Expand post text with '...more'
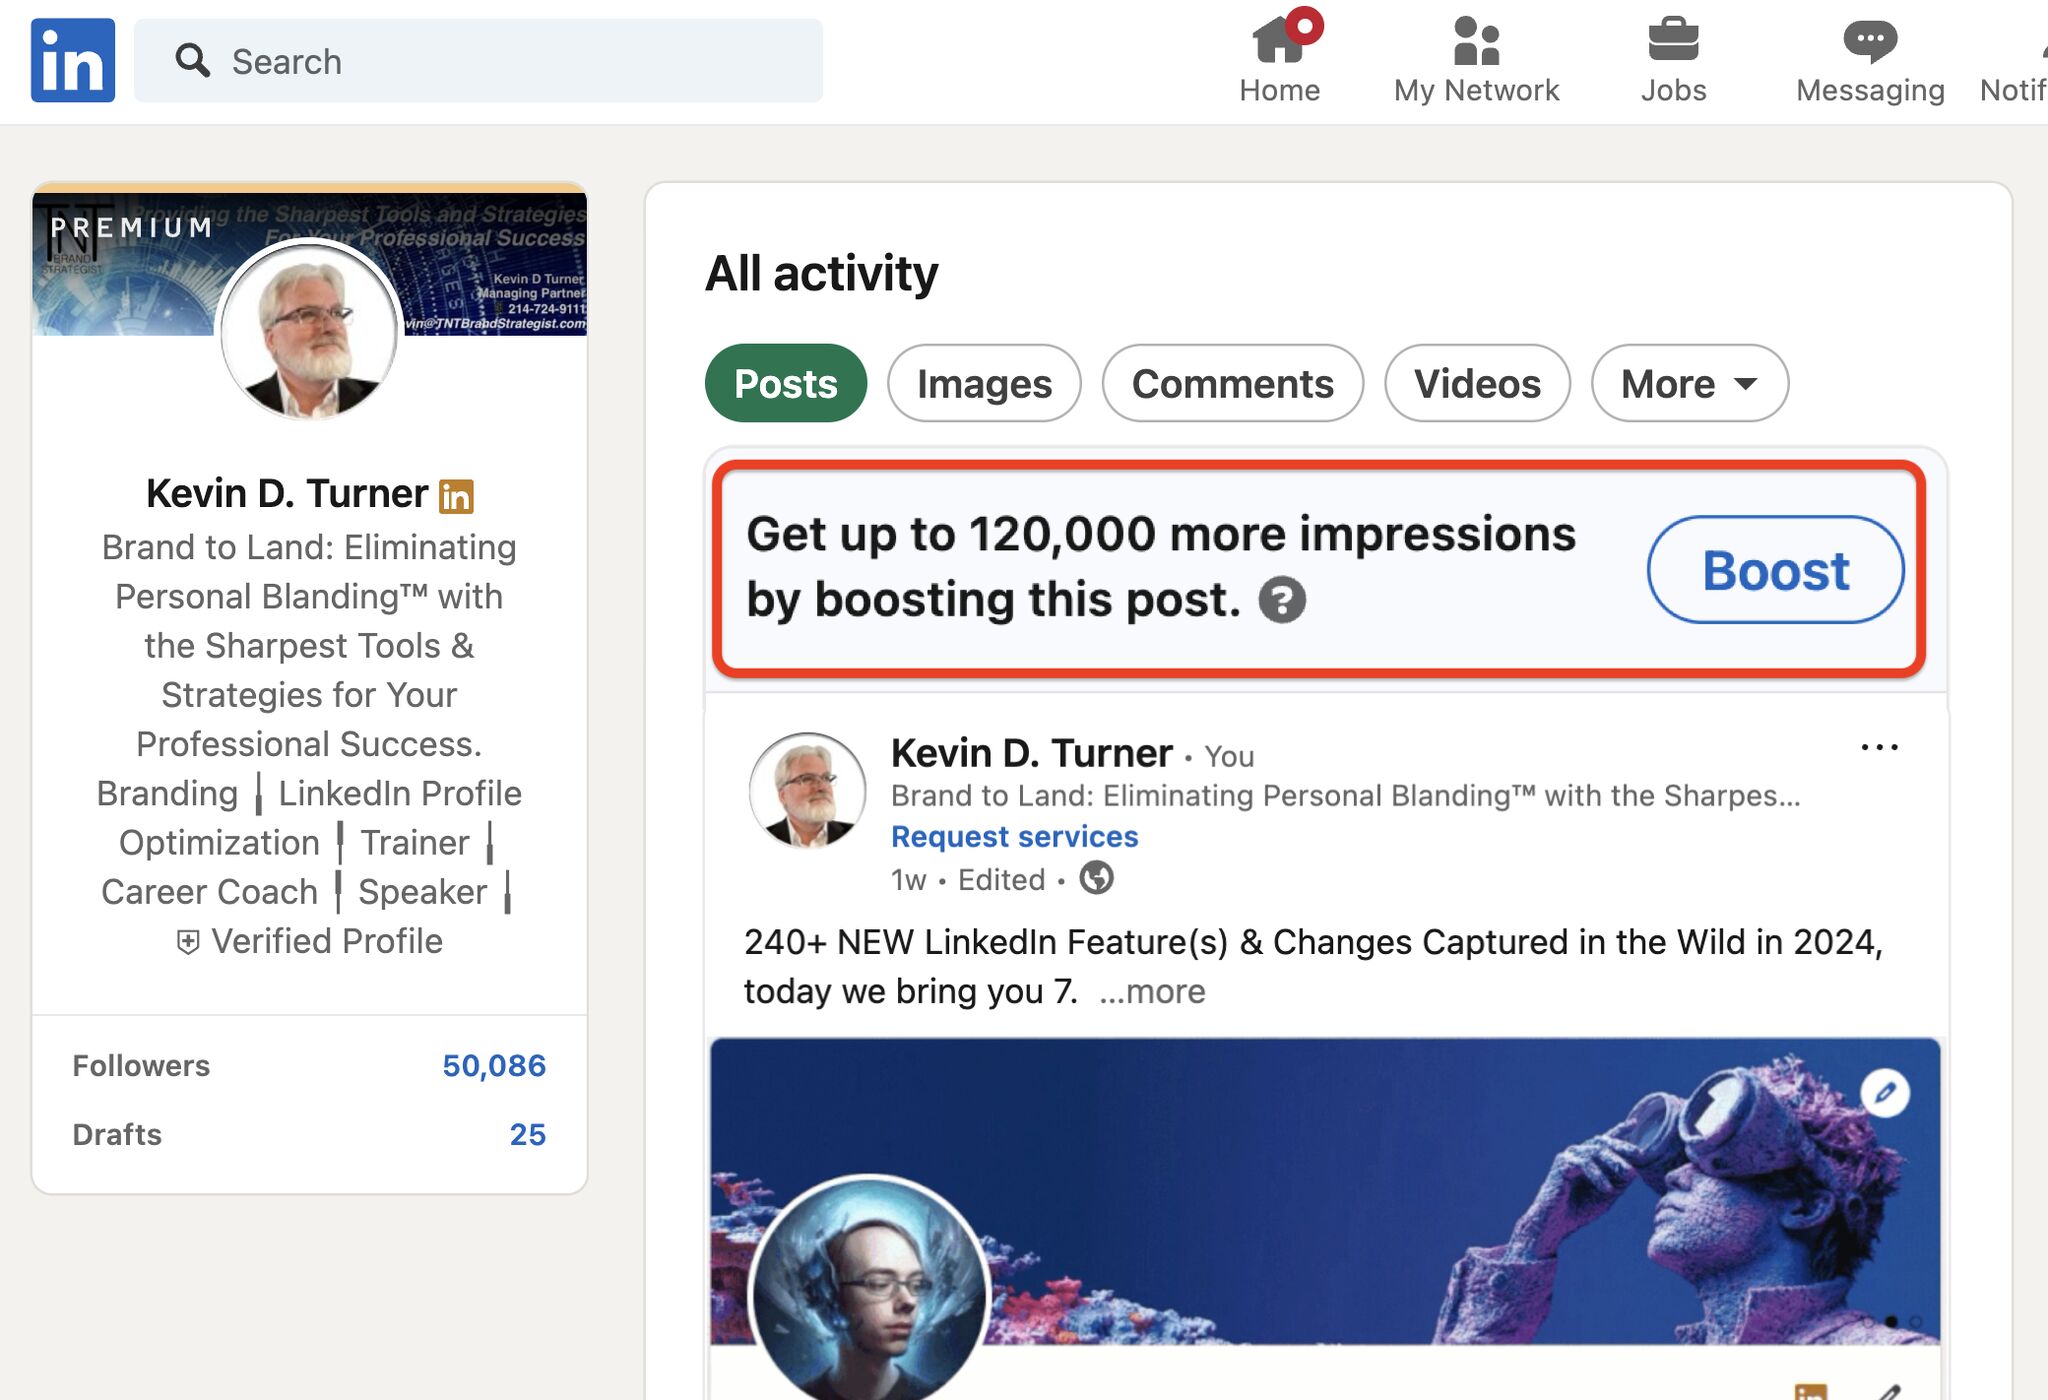This screenshot has height=1400, width=2048. click(x=1152, y=992)
